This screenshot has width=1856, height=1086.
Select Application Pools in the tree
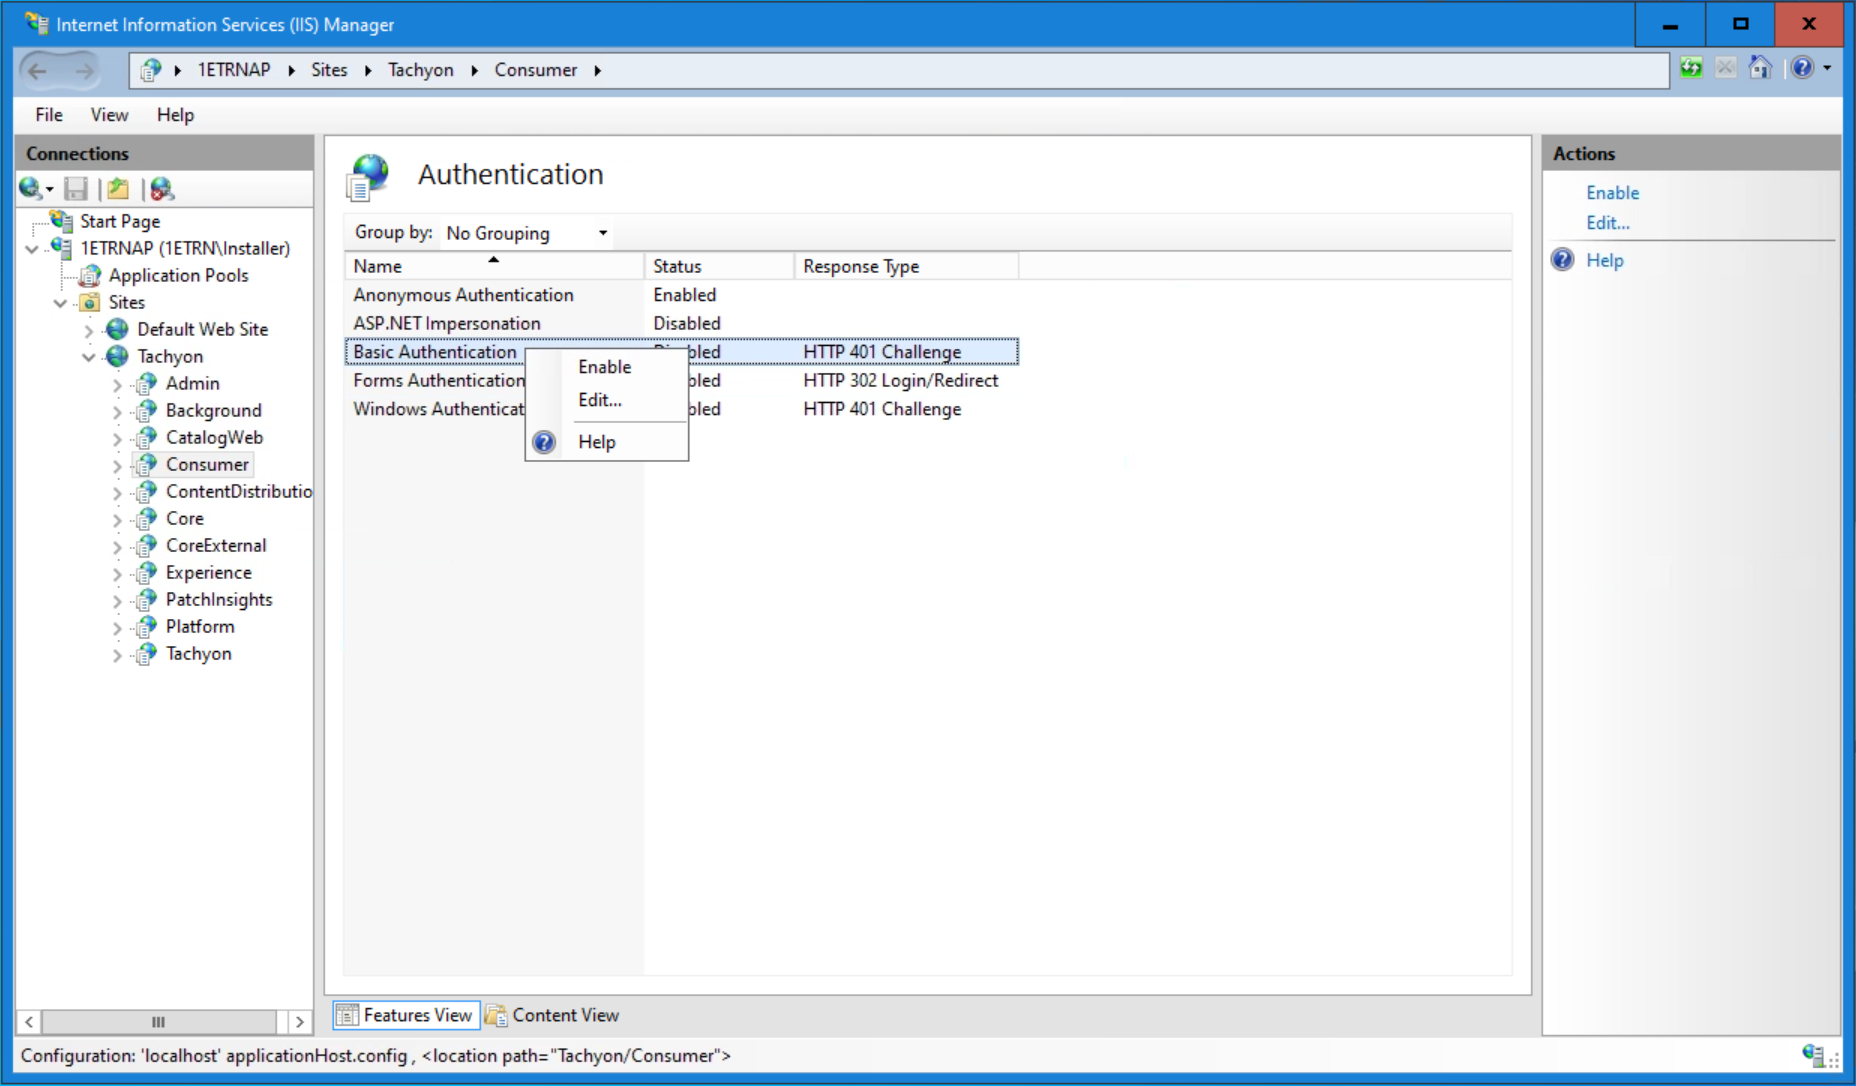click(178, 275)
